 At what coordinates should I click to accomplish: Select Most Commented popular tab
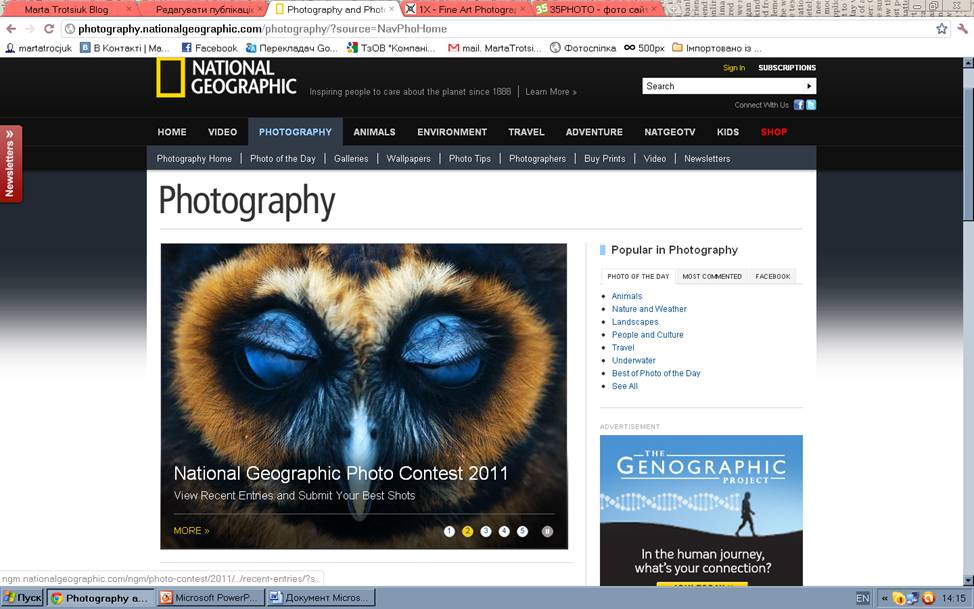(x=712, y=277)
